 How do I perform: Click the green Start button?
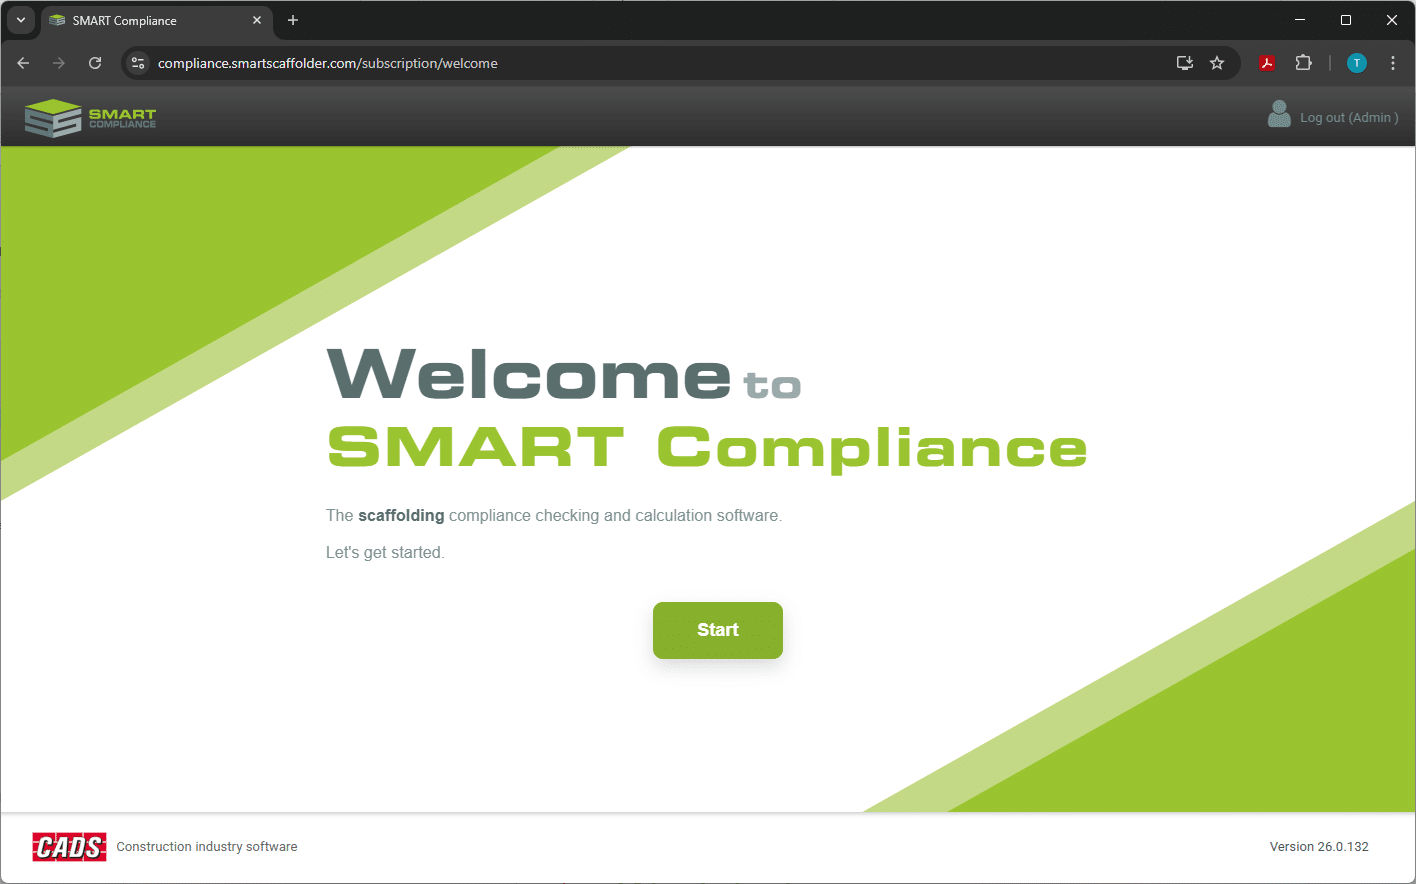pos(717,630)
